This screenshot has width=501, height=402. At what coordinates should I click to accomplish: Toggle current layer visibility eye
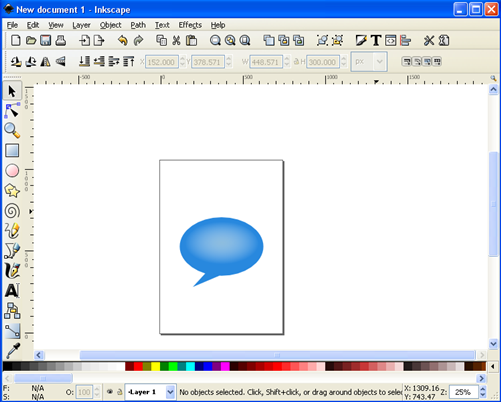pos(109,392)
